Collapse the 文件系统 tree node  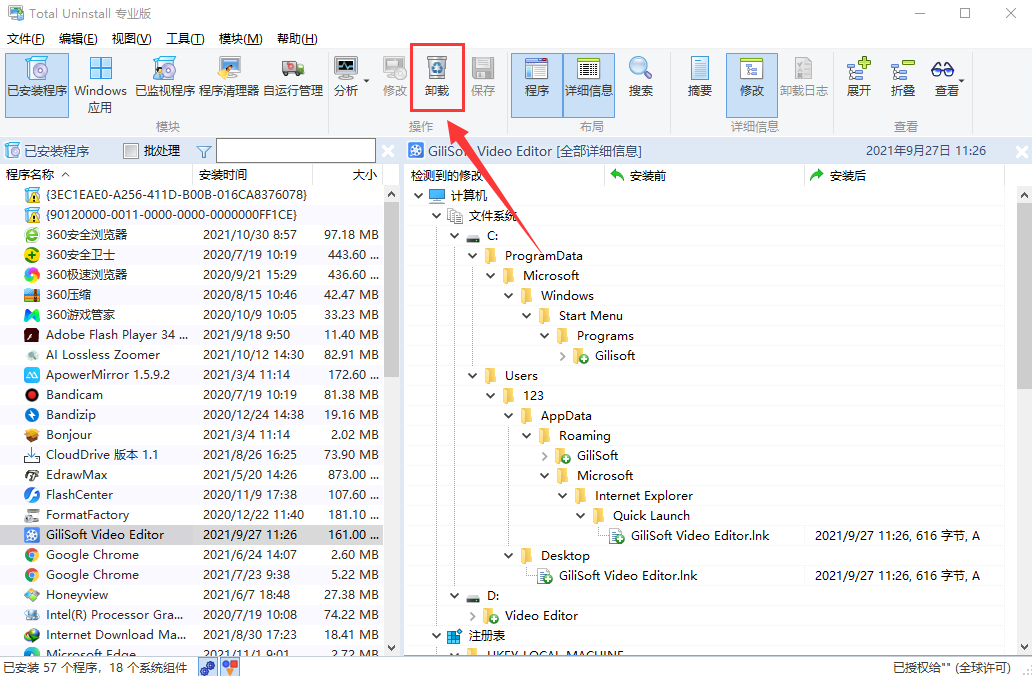[x=436, y=216]
